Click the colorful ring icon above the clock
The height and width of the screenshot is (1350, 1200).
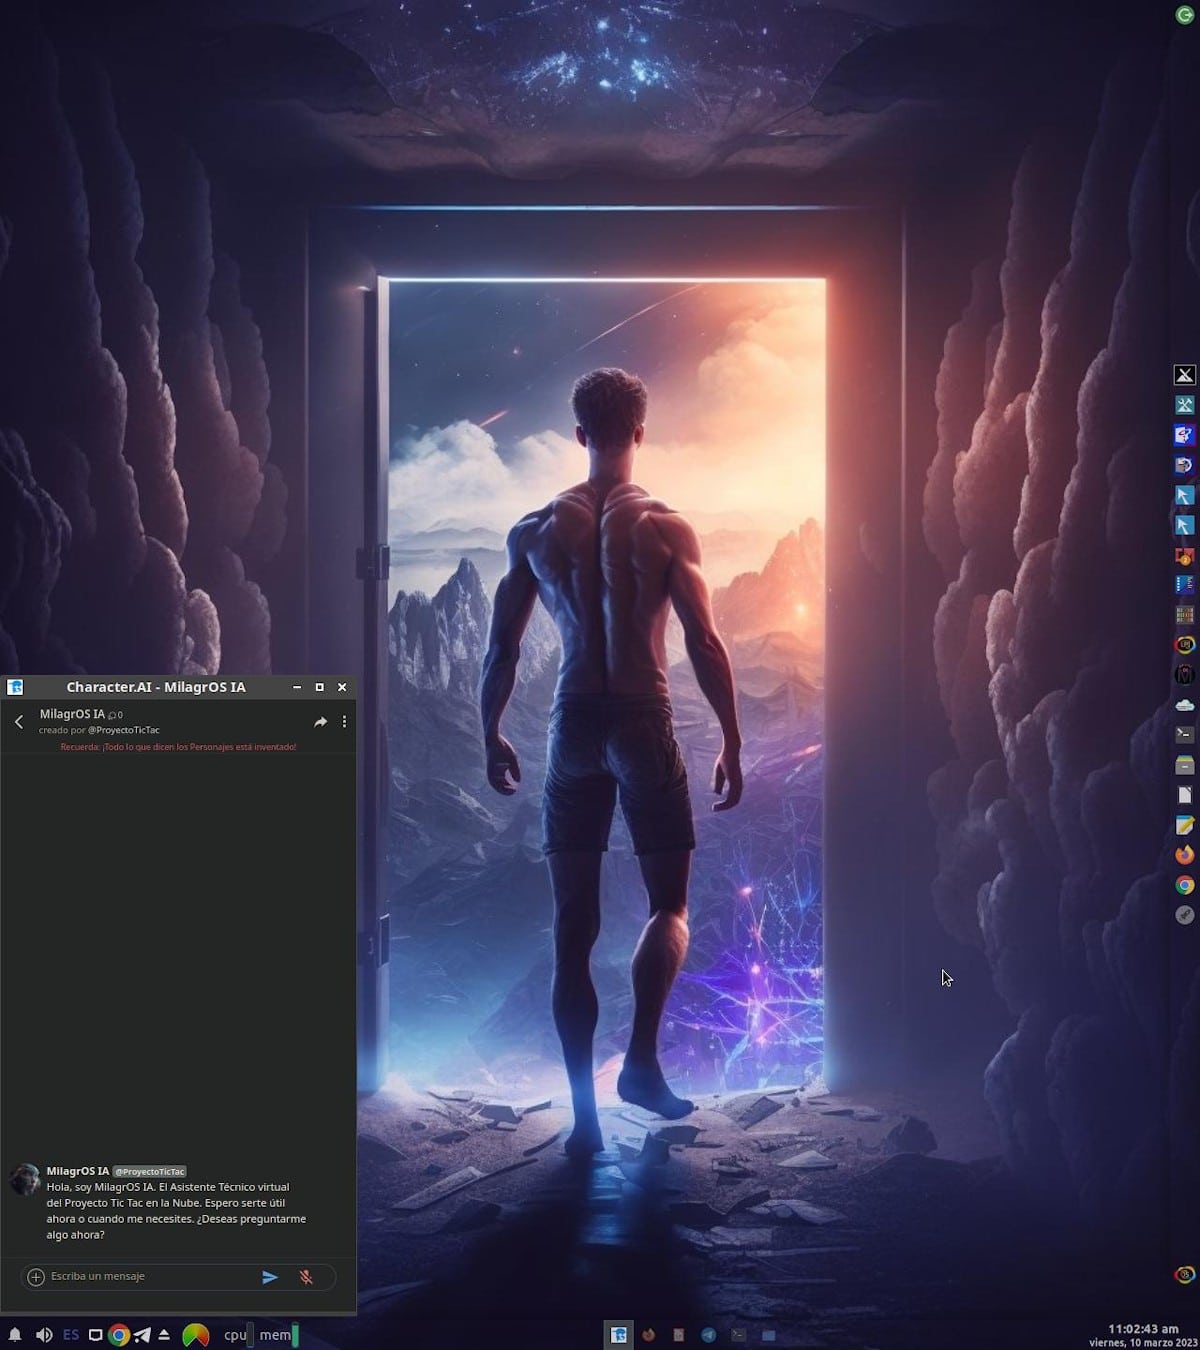tap(1184, 1275)
